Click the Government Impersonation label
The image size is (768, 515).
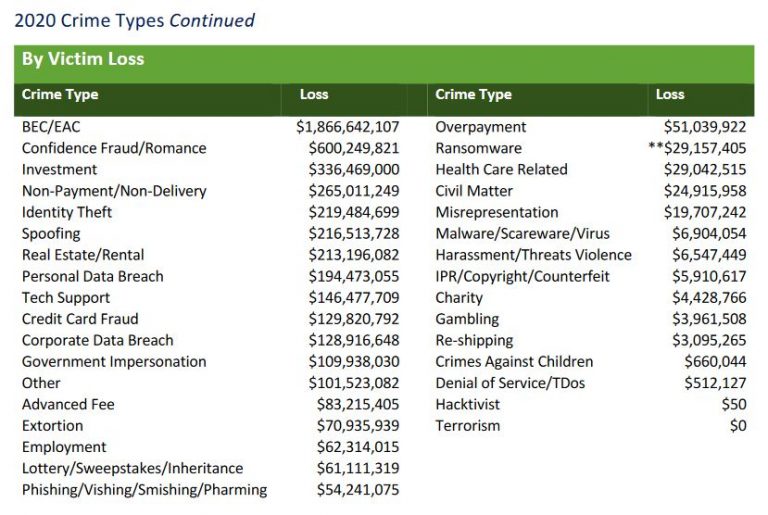coord(114,362)
